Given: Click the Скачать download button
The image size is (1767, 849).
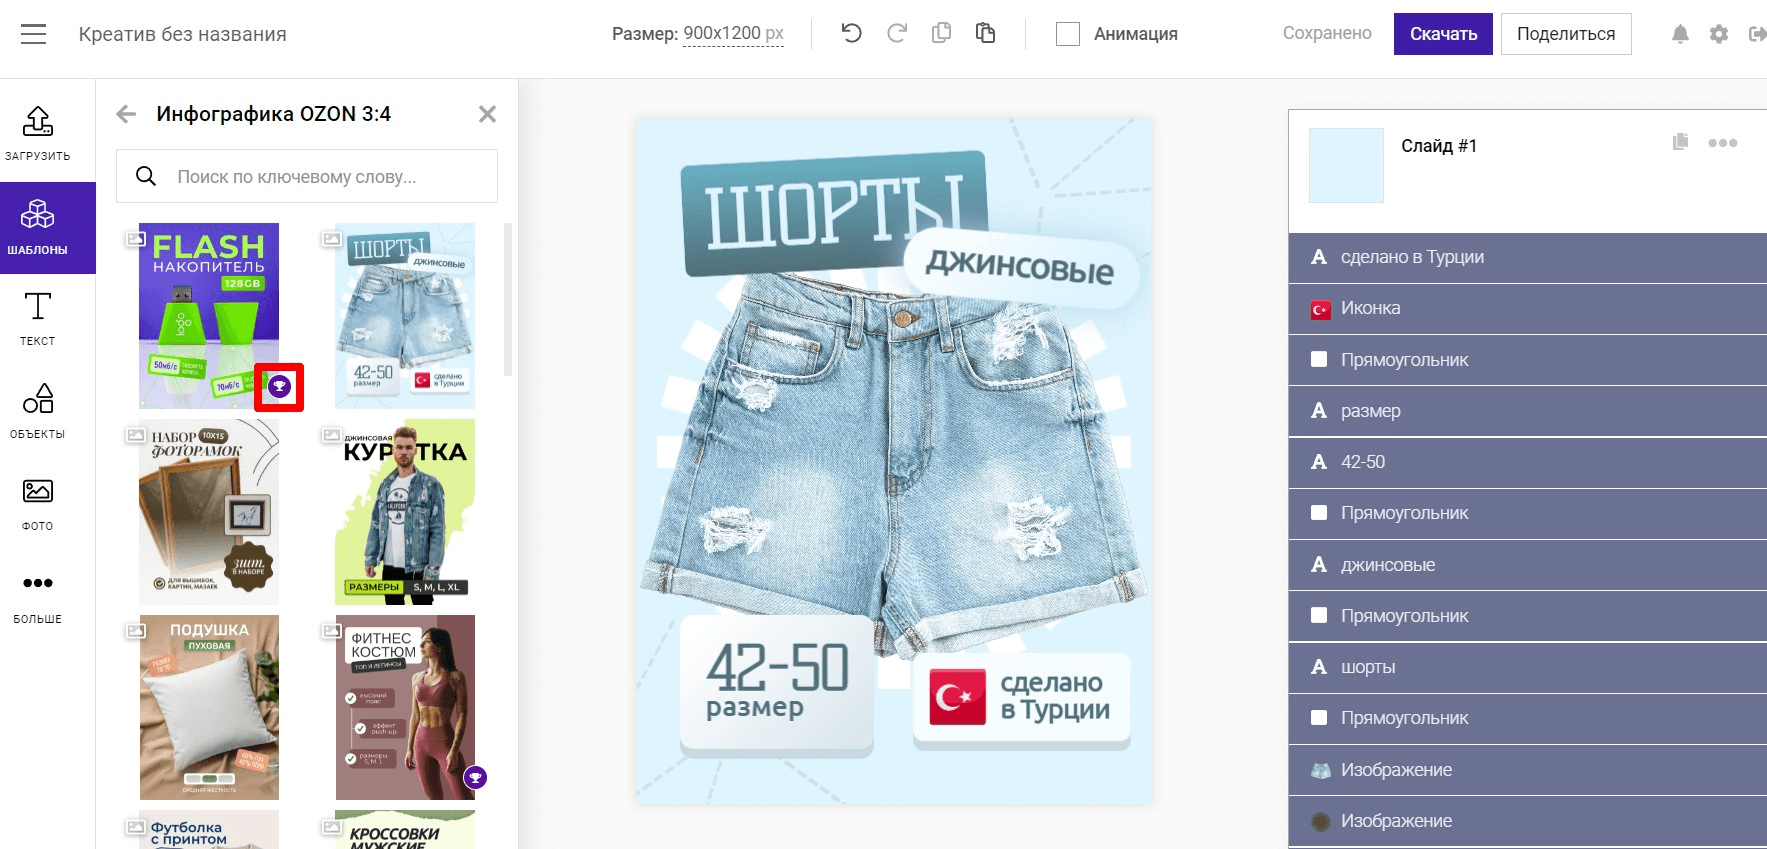Looking at the screenshot, I should (x=1443, y=34).
